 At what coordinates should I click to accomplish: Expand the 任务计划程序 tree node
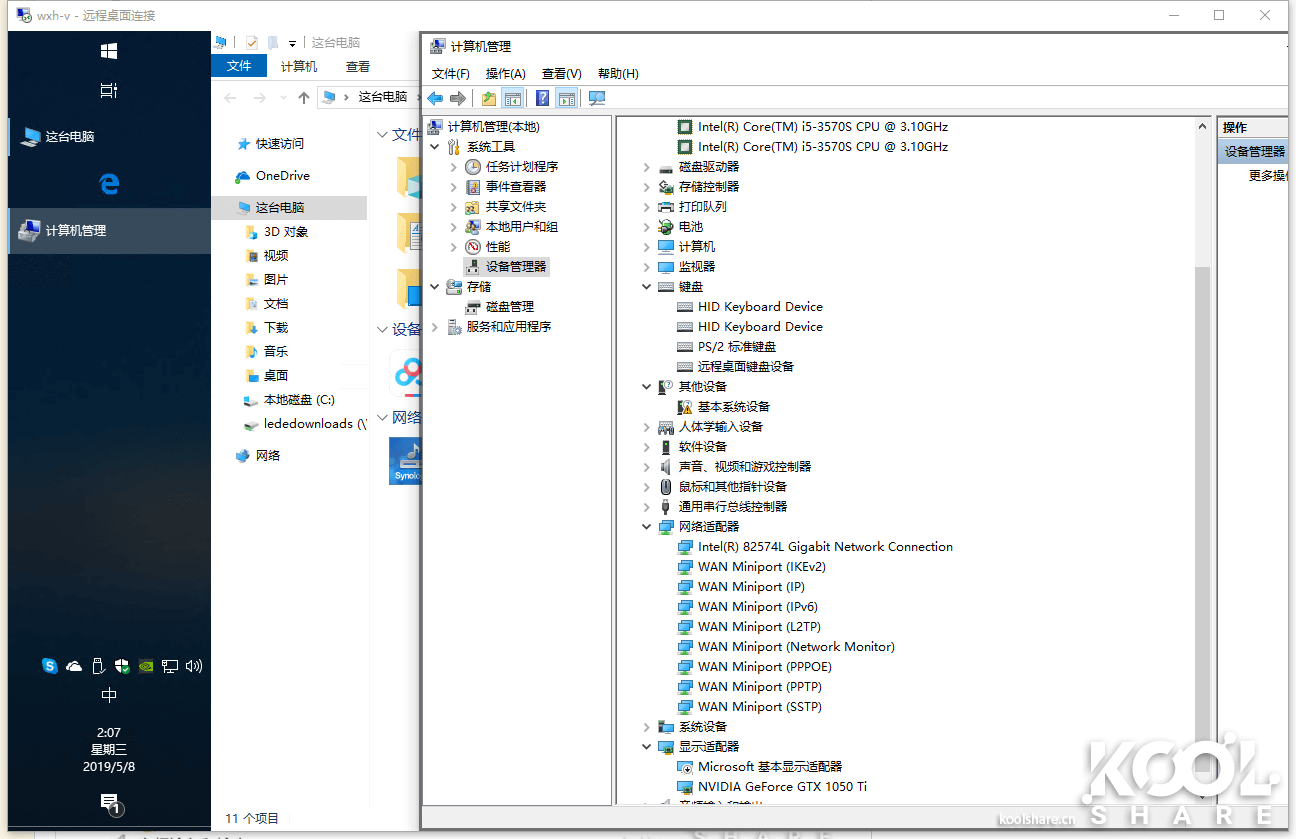tap(454, 167)
